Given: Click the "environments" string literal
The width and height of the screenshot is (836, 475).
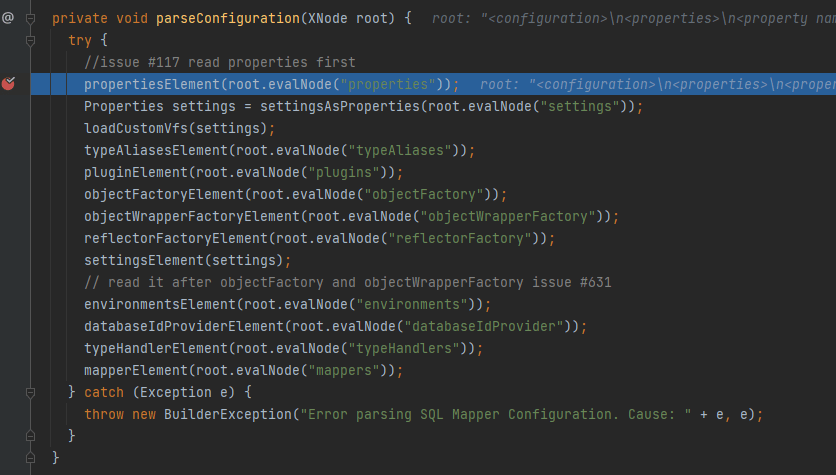Looking at the screenshot, I should pos(412,304).
